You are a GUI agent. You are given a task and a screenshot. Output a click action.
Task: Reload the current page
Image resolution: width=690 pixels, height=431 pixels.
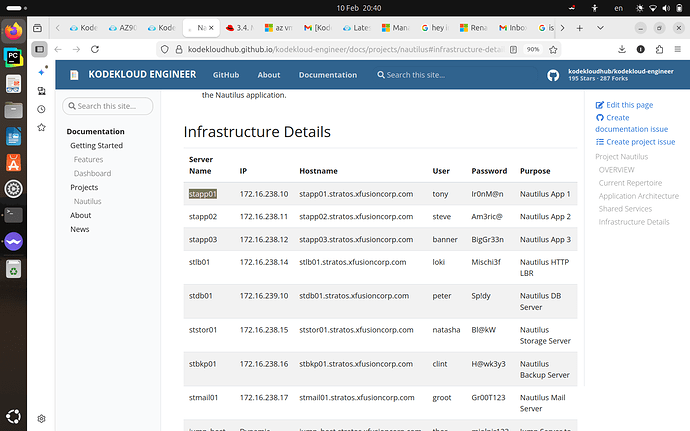pos(95,49)
